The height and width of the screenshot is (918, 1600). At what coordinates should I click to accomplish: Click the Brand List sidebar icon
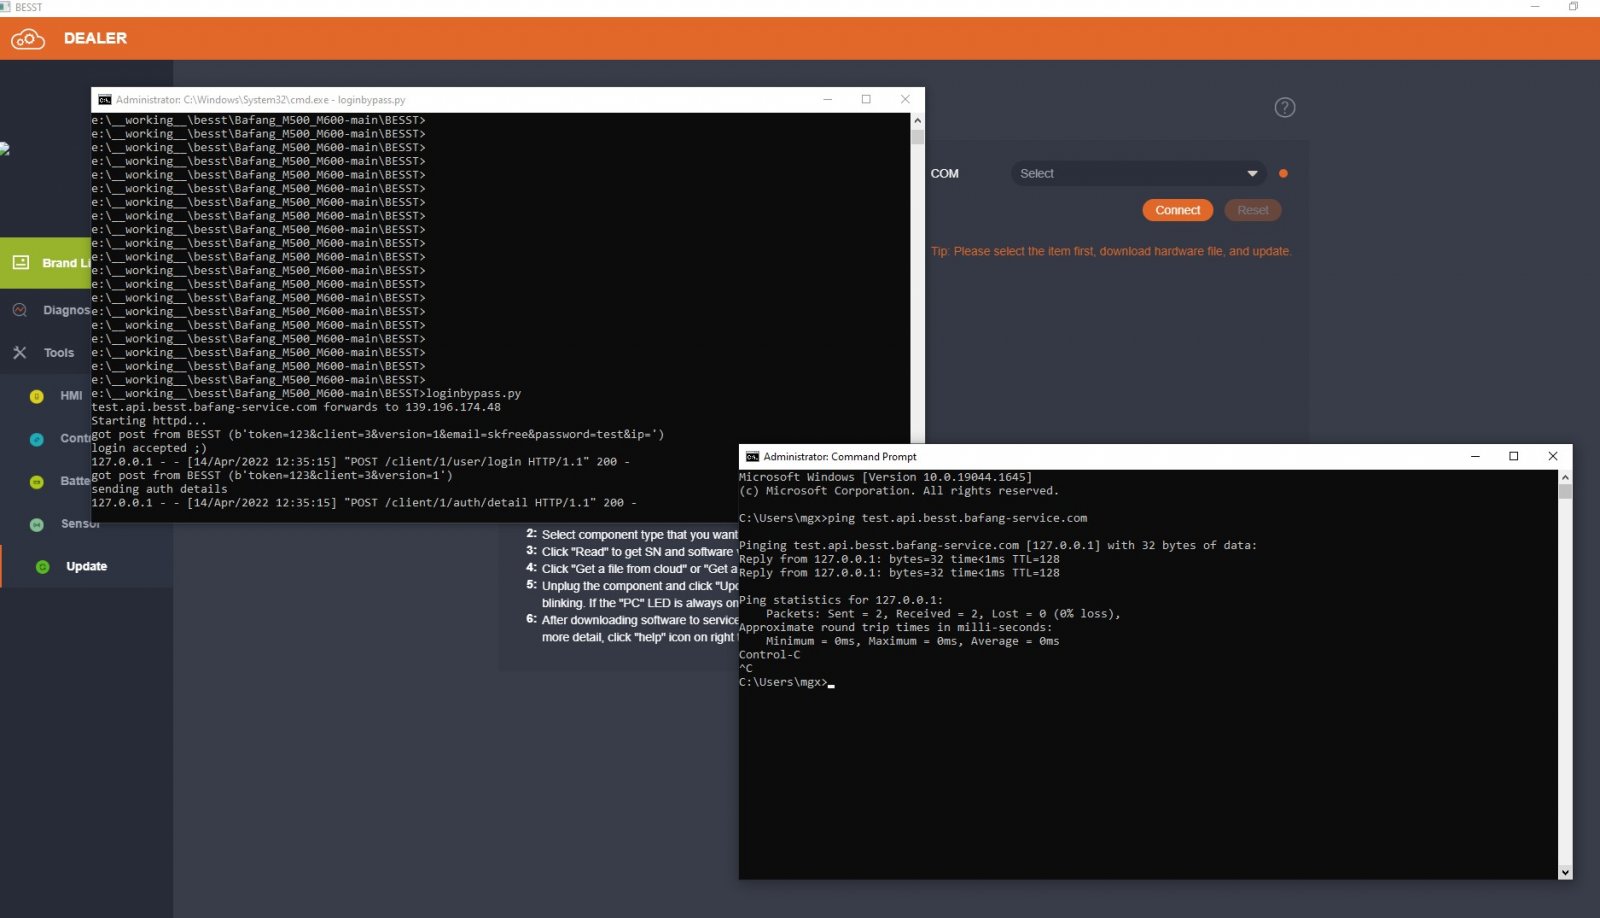coord(20,262)
